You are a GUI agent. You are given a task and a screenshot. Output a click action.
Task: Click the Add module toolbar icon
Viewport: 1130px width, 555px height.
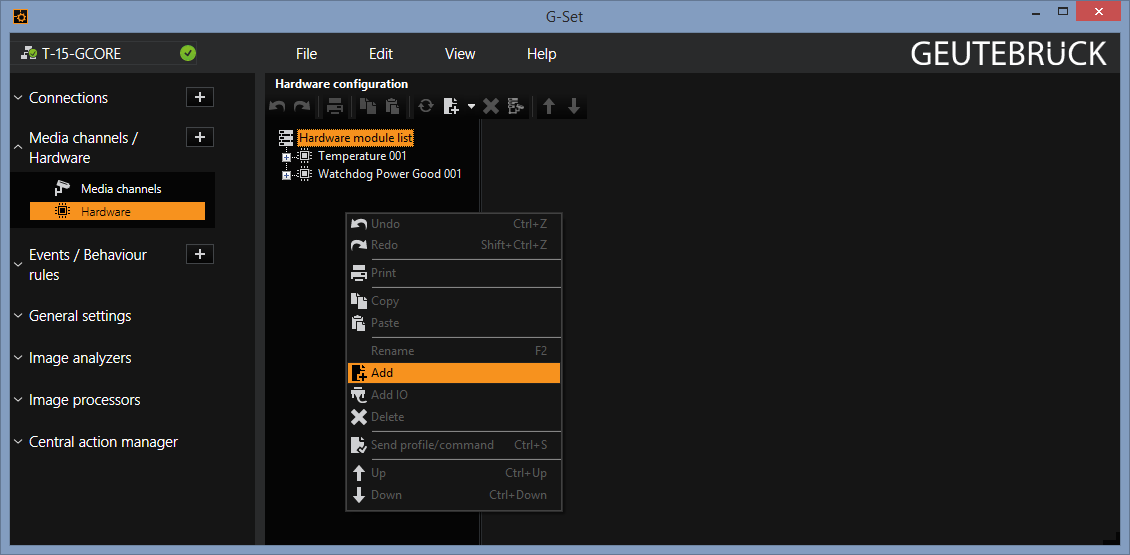pos(451,107)
